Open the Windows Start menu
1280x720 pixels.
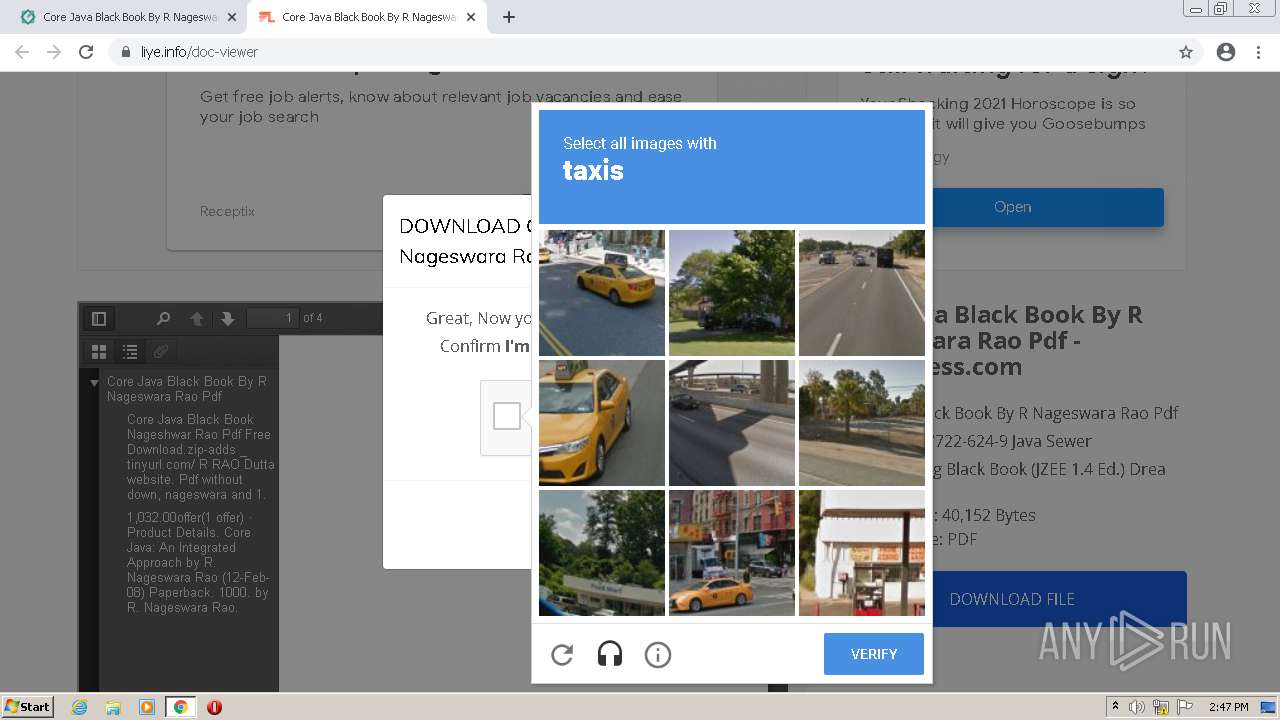[x=27, y=706]
